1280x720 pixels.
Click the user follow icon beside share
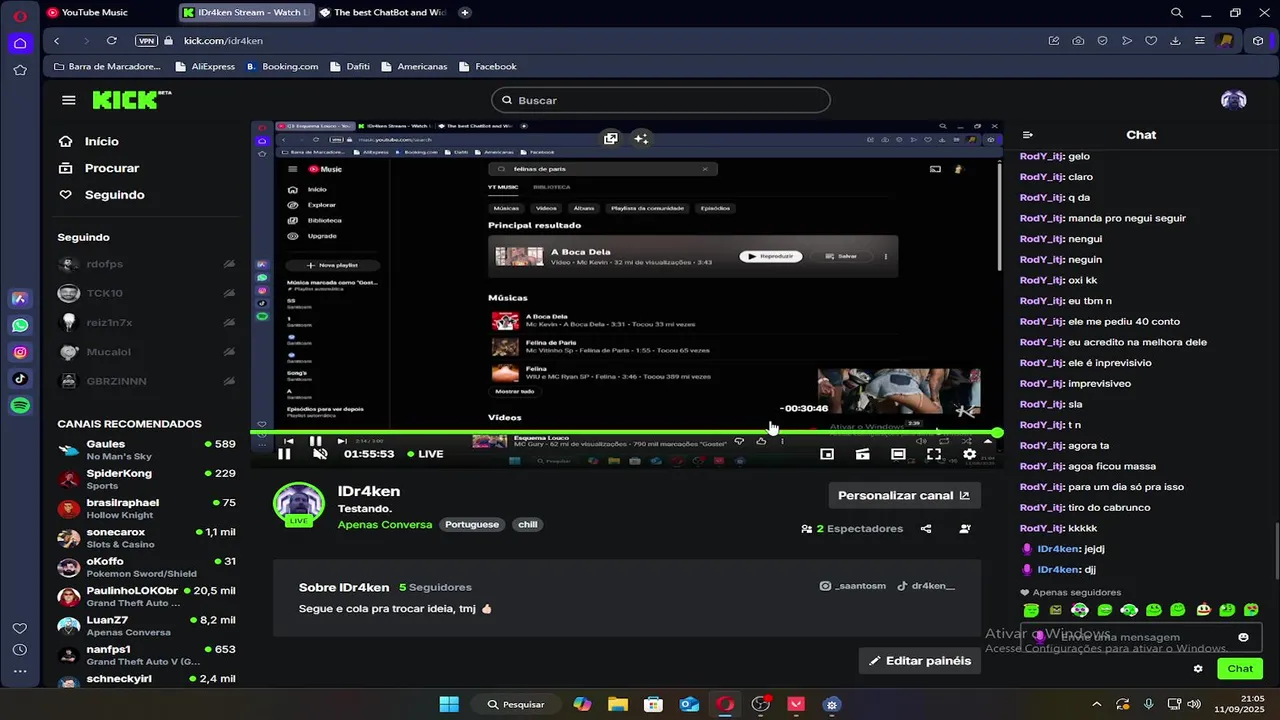965,529
